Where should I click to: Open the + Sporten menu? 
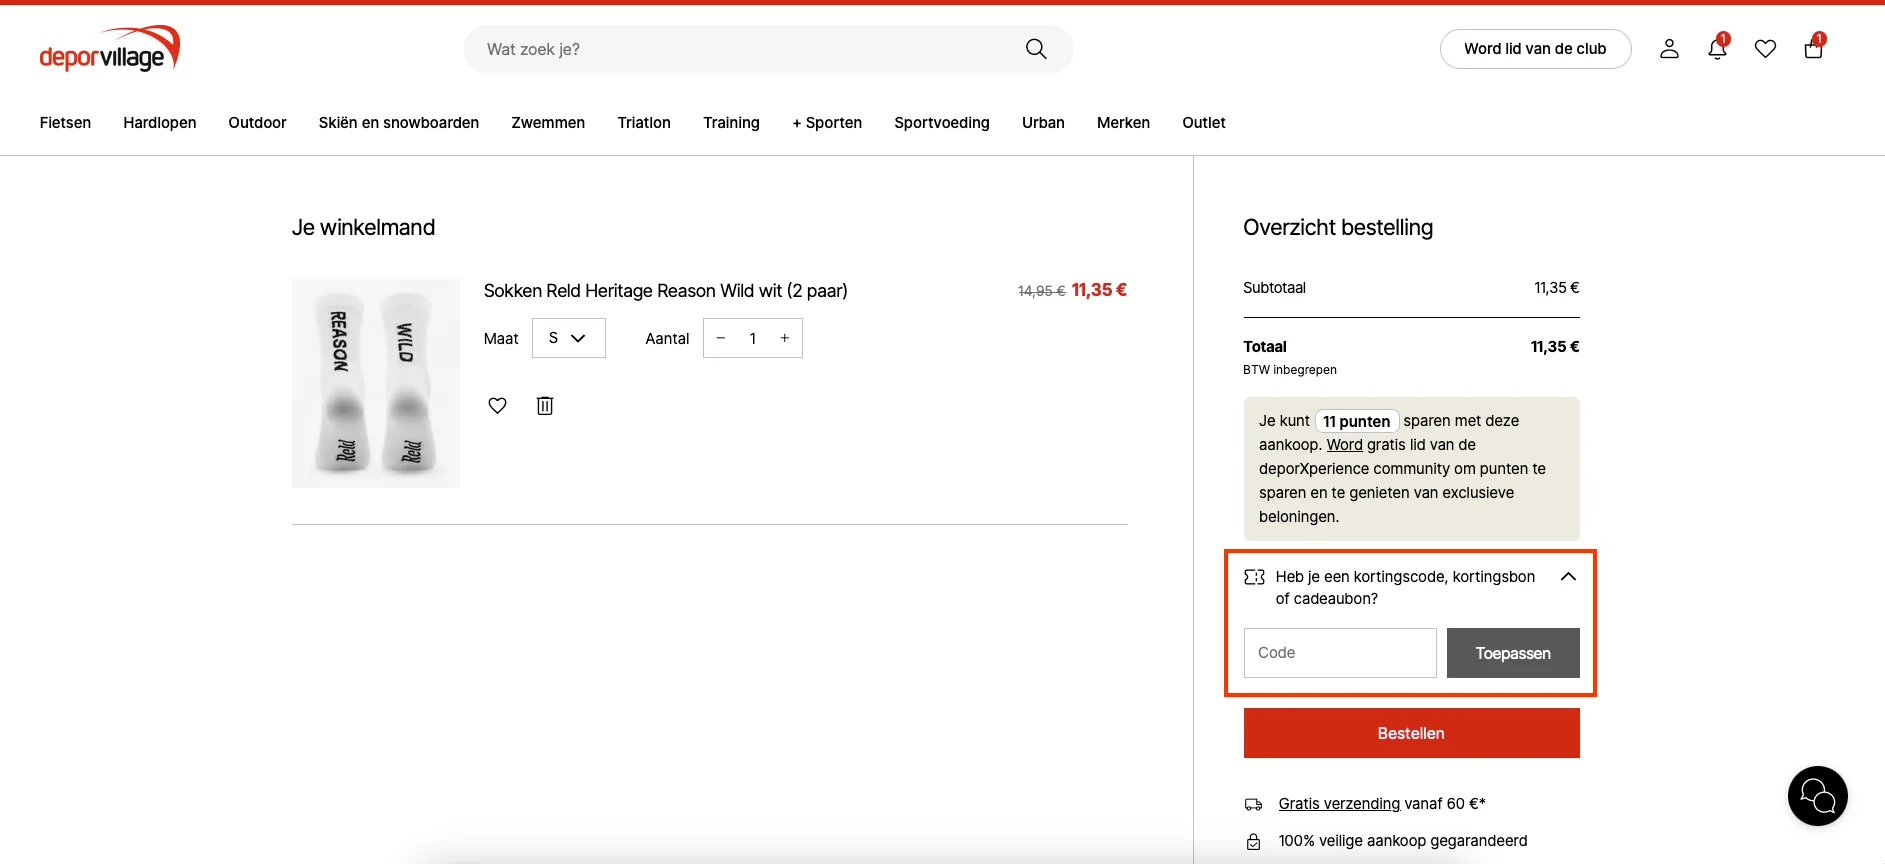pos(827,123)
